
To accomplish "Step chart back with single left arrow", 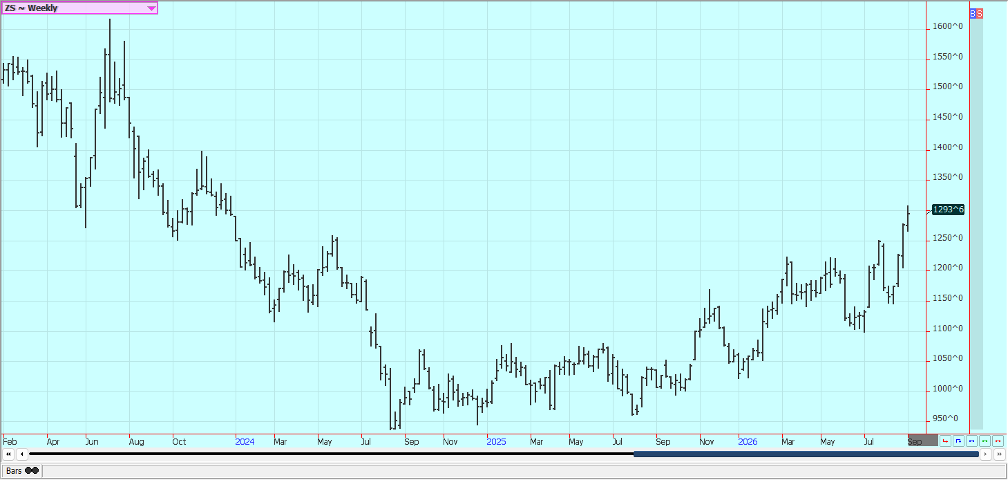I will 22,454.
